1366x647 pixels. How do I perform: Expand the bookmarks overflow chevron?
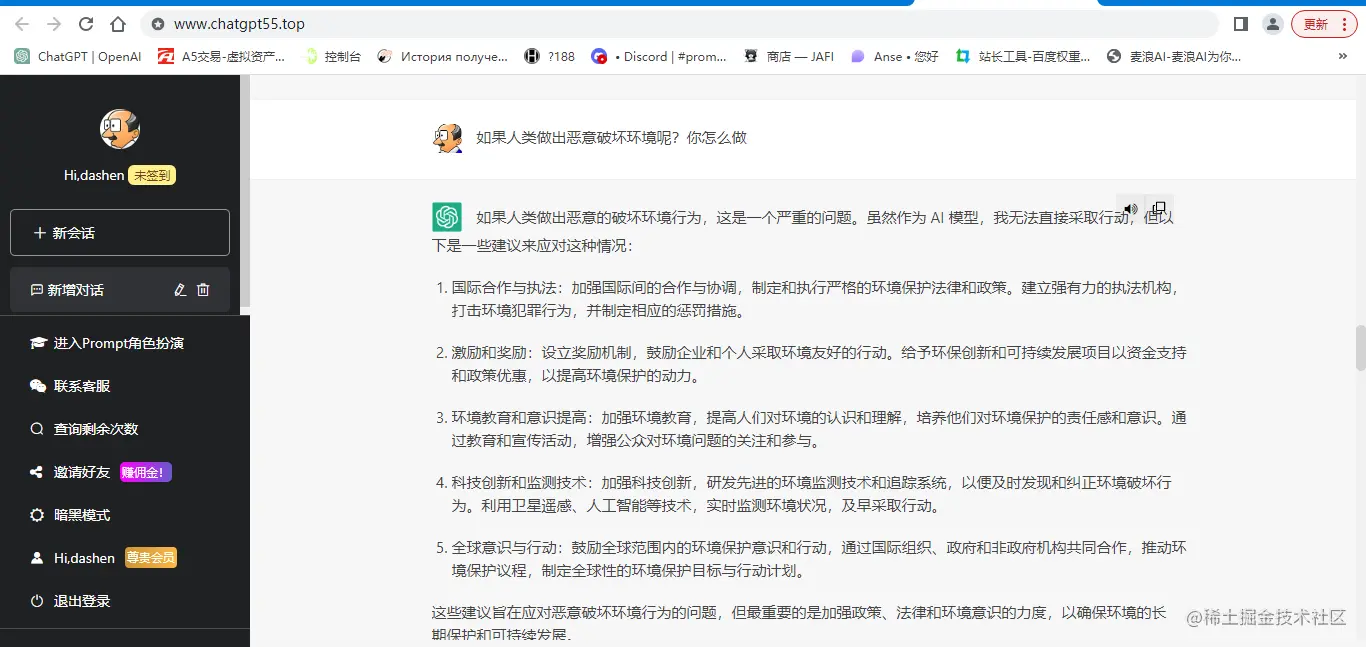[1342, 56]
